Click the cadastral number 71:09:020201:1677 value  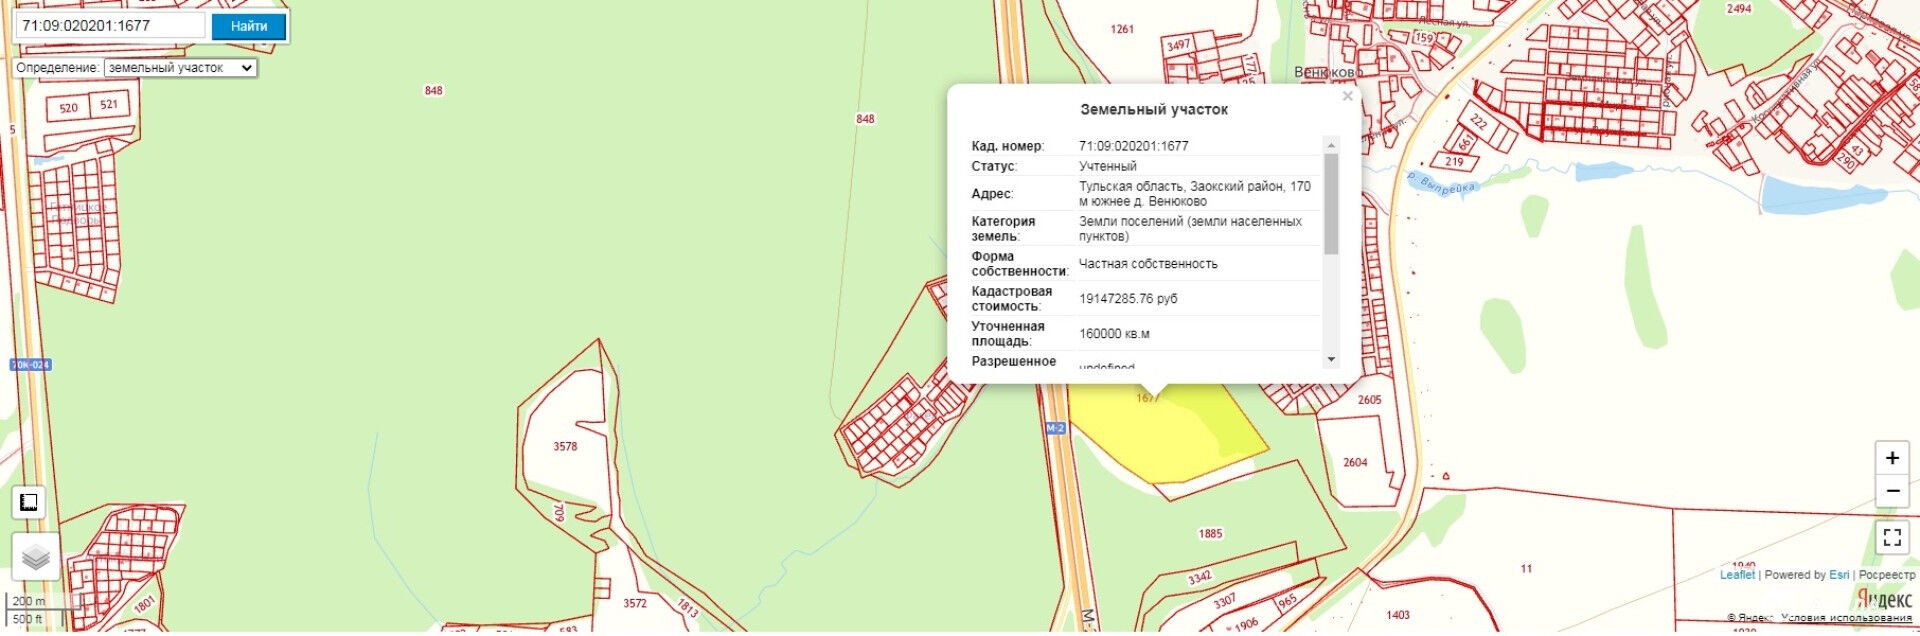(x=1133, y=146)
